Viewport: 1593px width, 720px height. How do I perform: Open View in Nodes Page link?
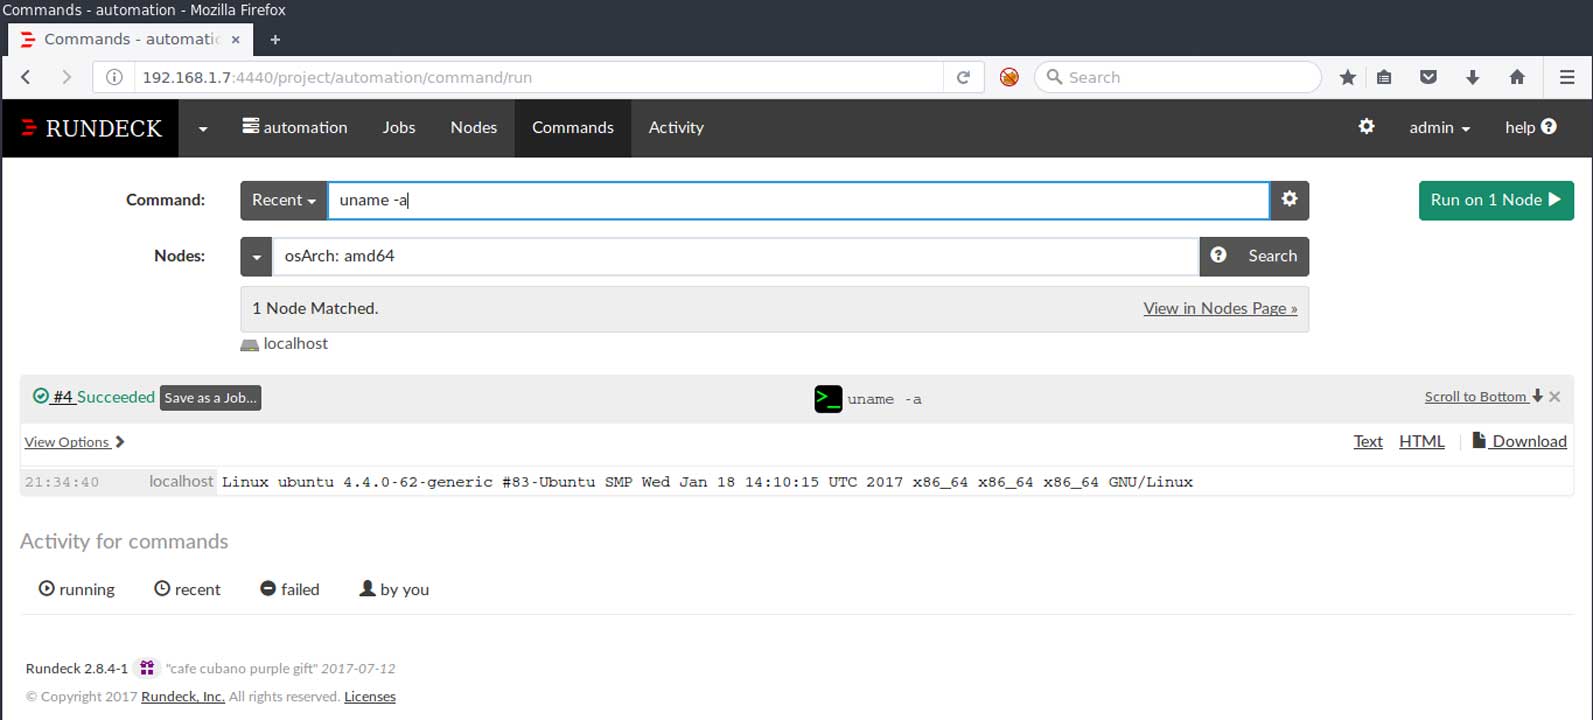pyautogui.click(x=1220, y=308)
